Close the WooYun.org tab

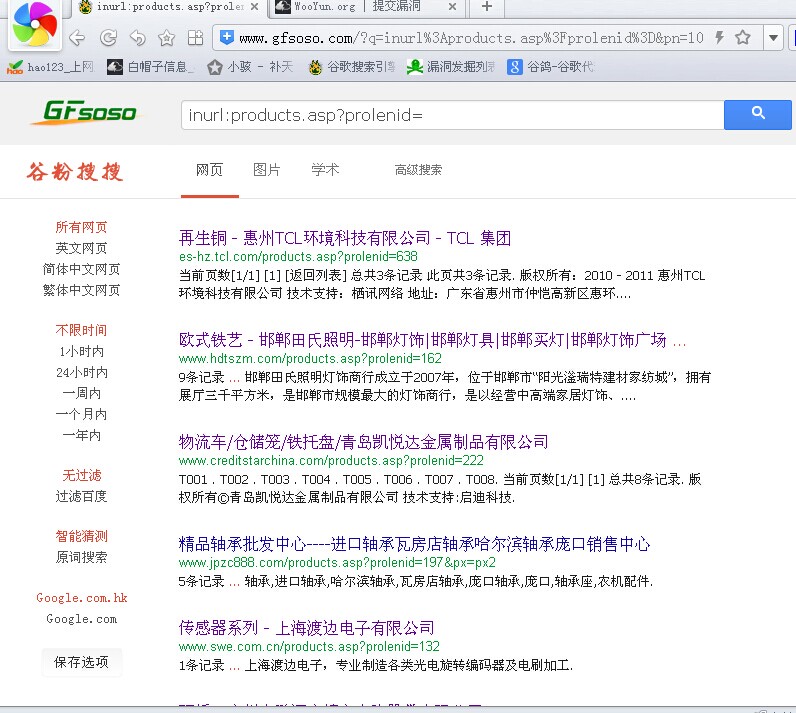click(452, 7)
